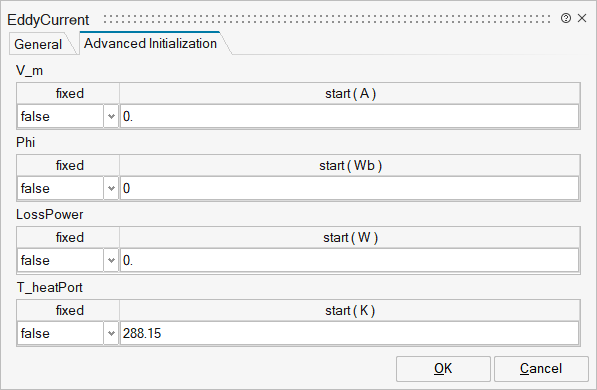Image resolution: width=597 pixels, height=390 pixels.
Task: Select the V_m fixed false value box
Action: [61, 116]
